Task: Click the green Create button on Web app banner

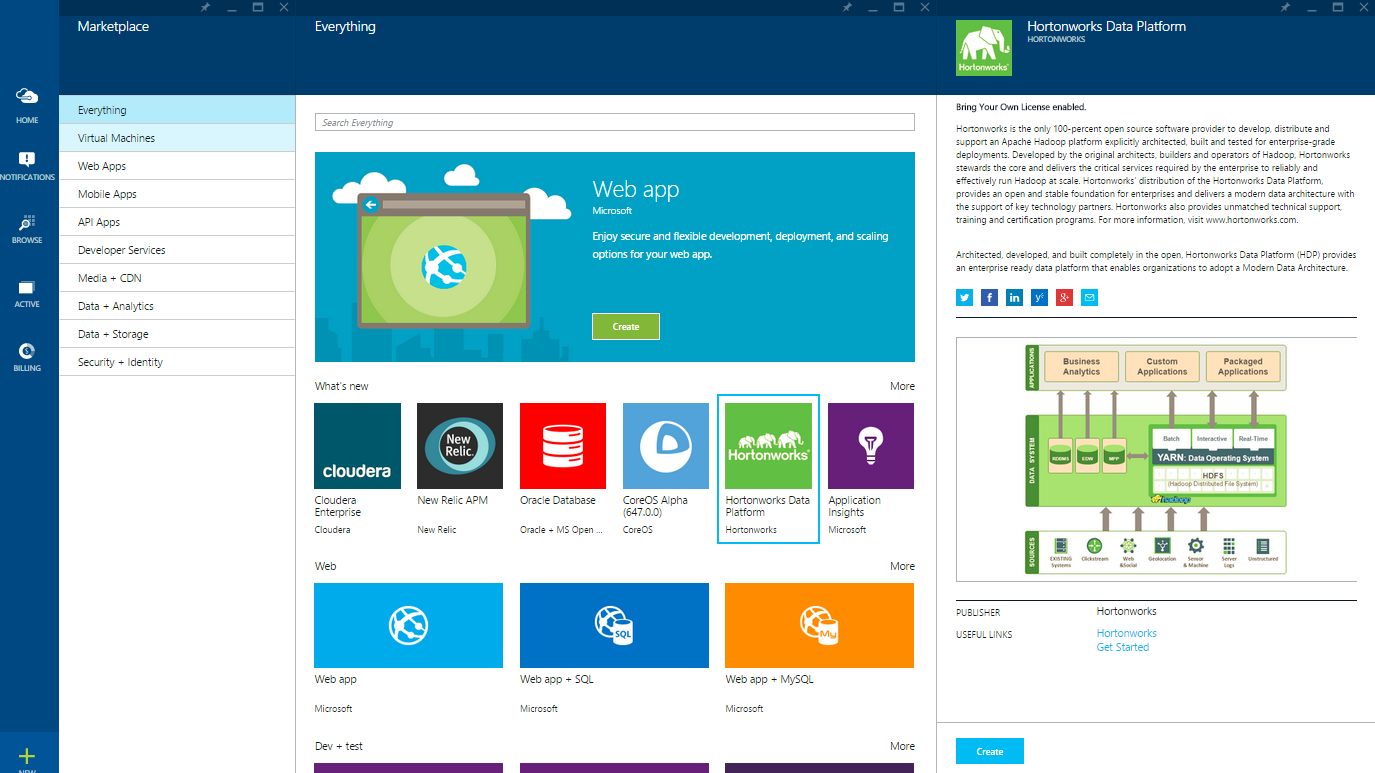Action: click(x=625, y=326)
